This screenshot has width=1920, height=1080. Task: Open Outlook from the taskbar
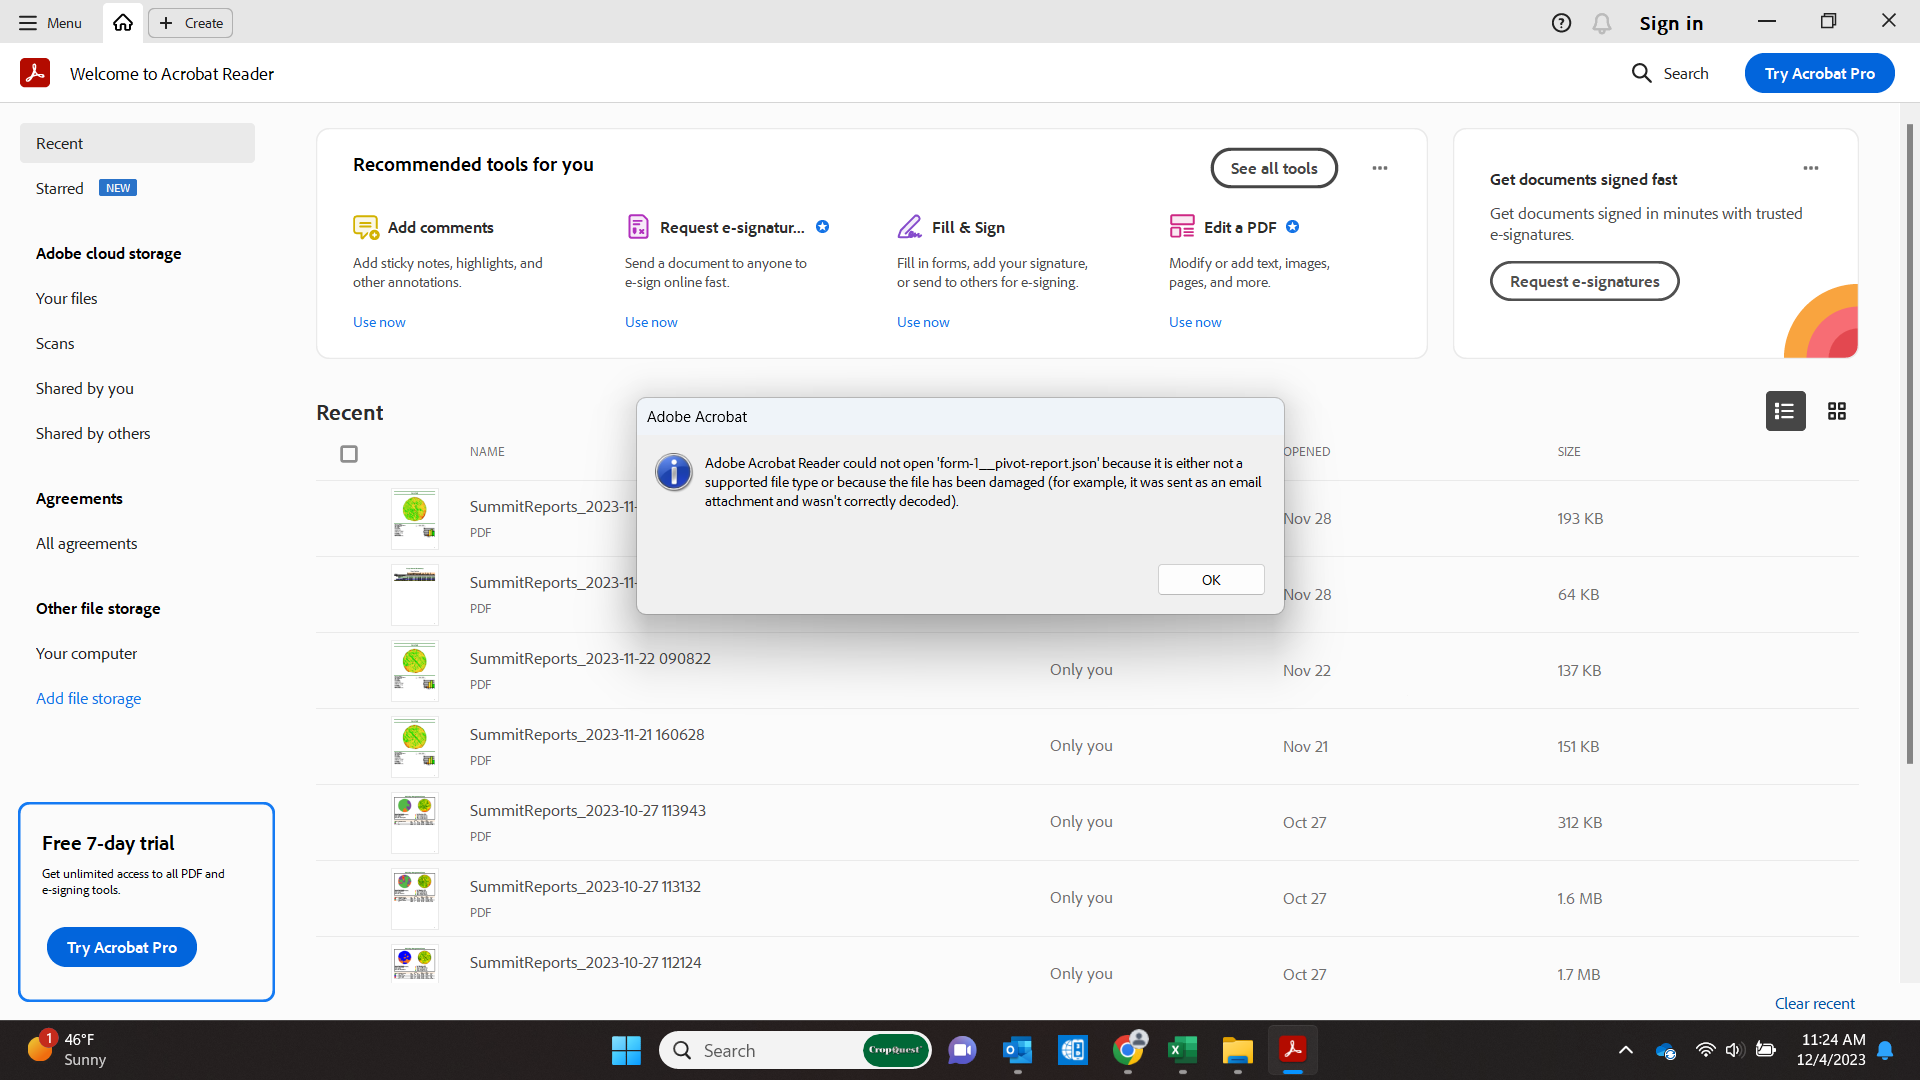(x=1017, y=1050)
